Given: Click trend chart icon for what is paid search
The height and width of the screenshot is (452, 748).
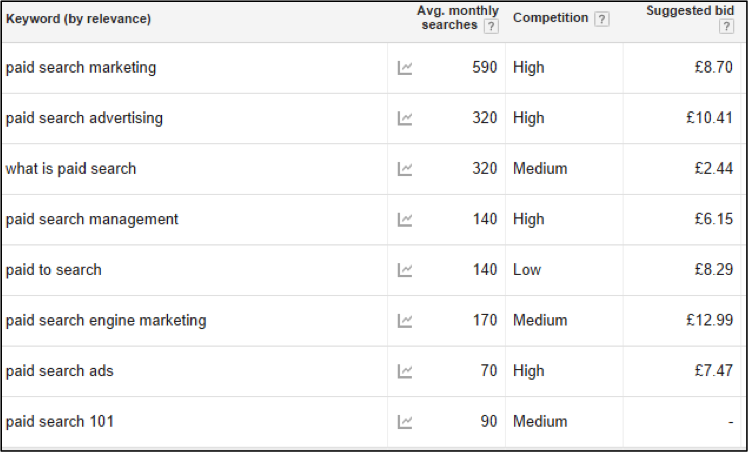Looking at the screenshot, I should pos(405,169).
